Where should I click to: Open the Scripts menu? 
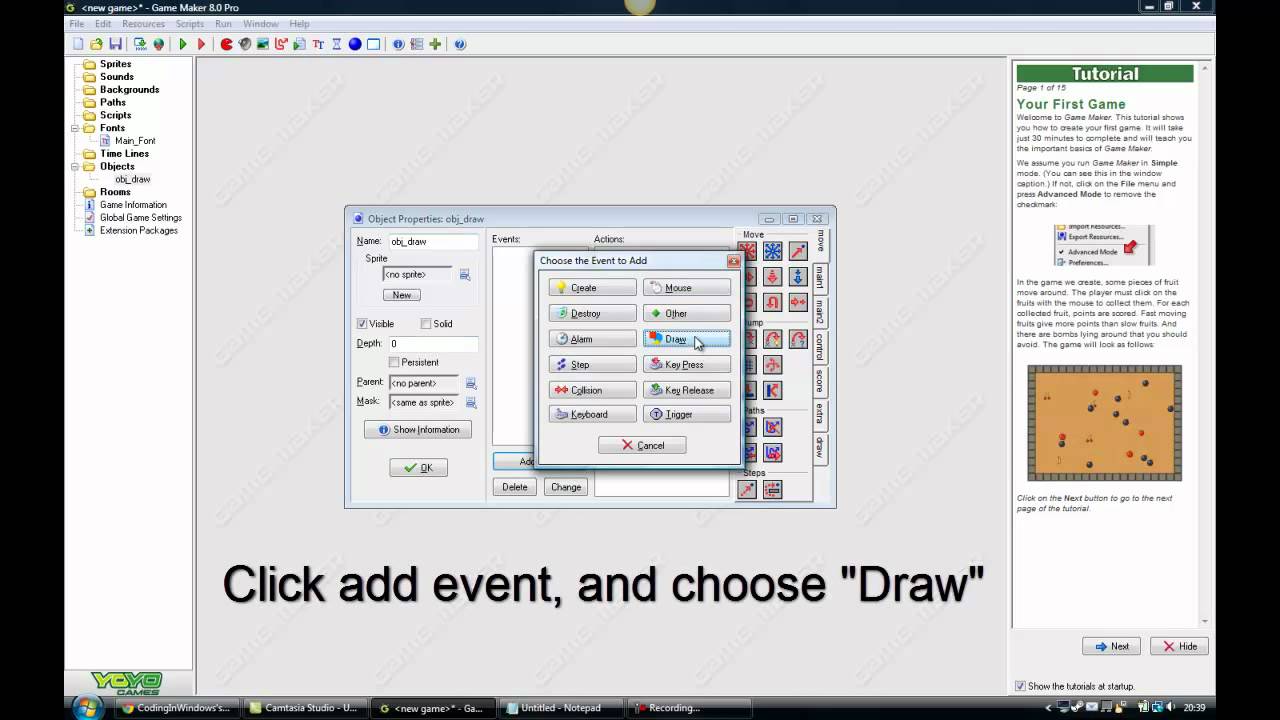tap(190, 24)
